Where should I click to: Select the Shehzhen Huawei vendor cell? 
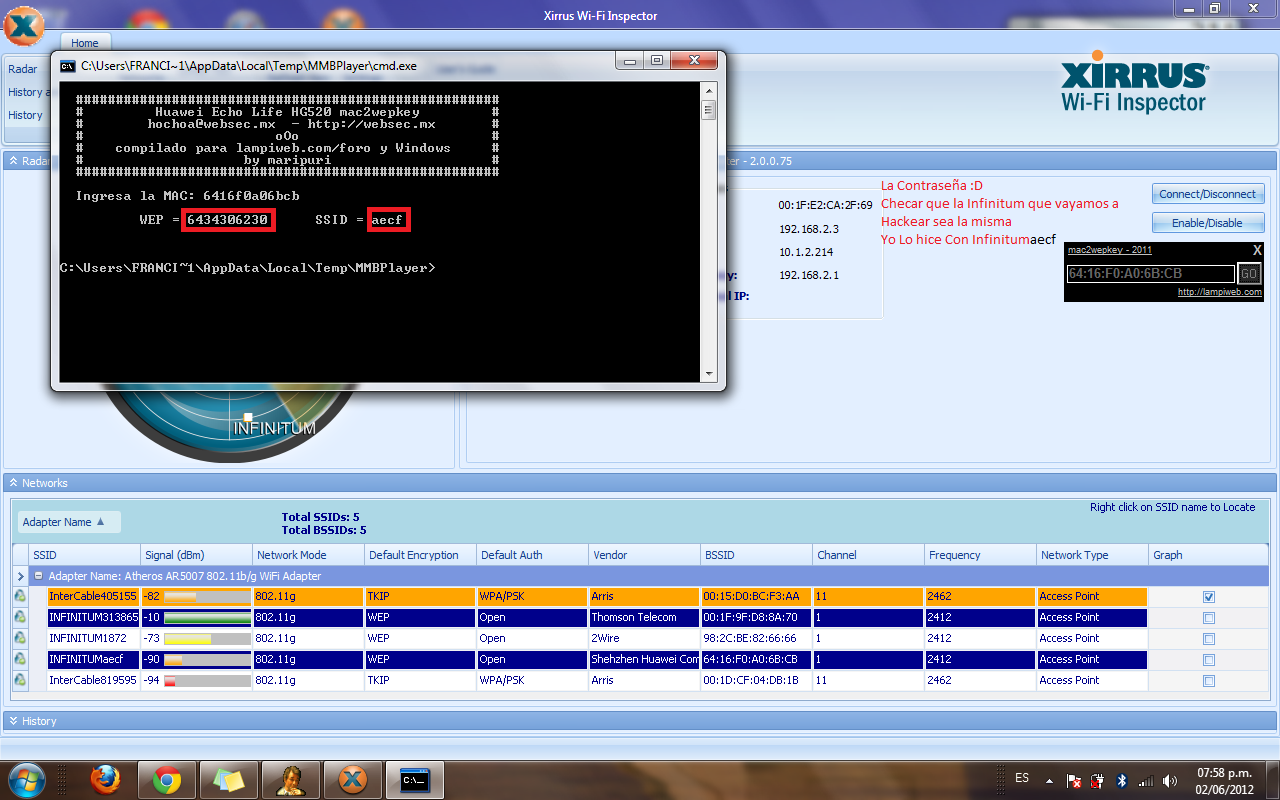pos(644,660)
